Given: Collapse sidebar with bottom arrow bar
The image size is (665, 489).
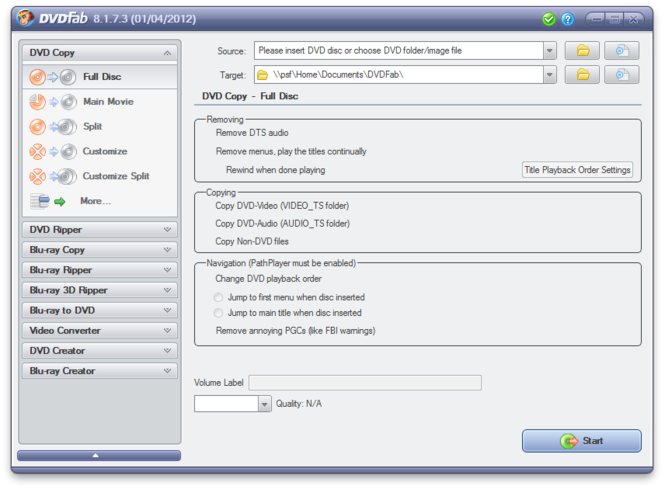Looking at the screenshot, I should pyautogui.click(x=99, y=455).
